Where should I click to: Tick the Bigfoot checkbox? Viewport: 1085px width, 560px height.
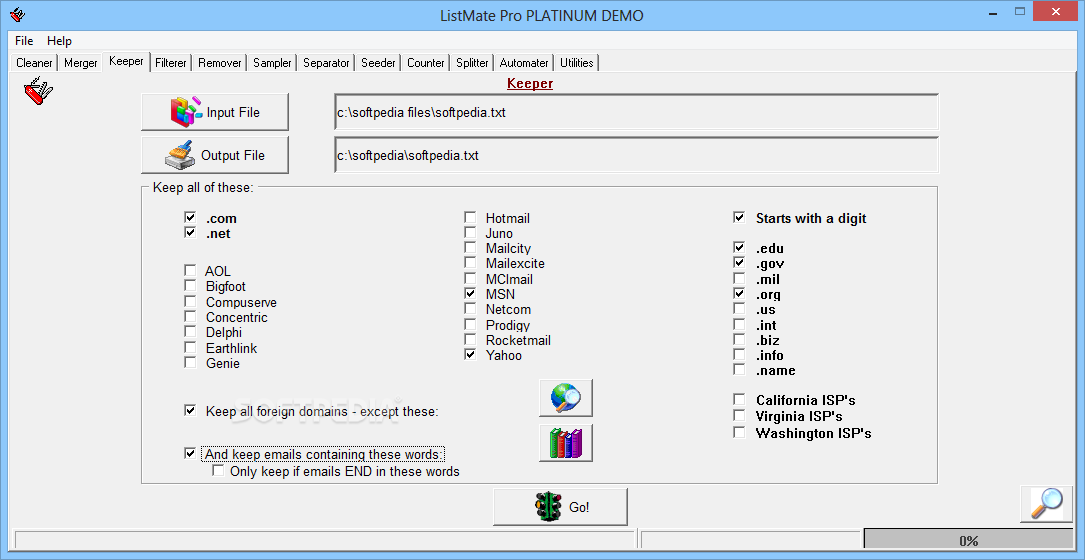(x=190, y=286)
